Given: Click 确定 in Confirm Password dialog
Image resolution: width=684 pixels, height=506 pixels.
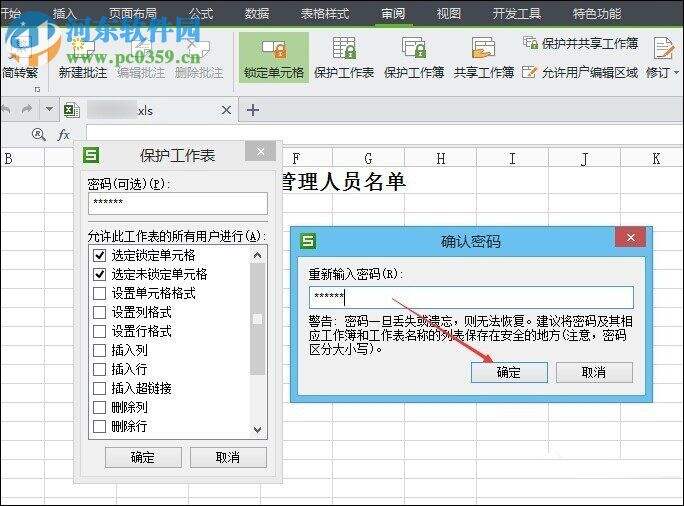Looking at the screenshot, I should pyautogui.click(x=509, y=372).
